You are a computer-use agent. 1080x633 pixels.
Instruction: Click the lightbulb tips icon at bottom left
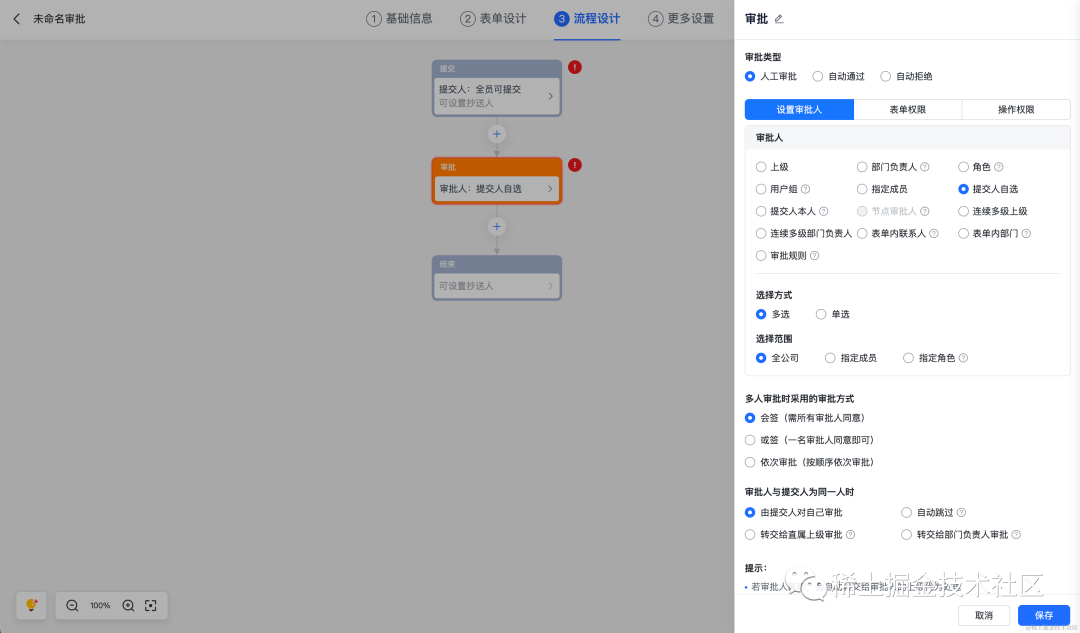[31, 603]
